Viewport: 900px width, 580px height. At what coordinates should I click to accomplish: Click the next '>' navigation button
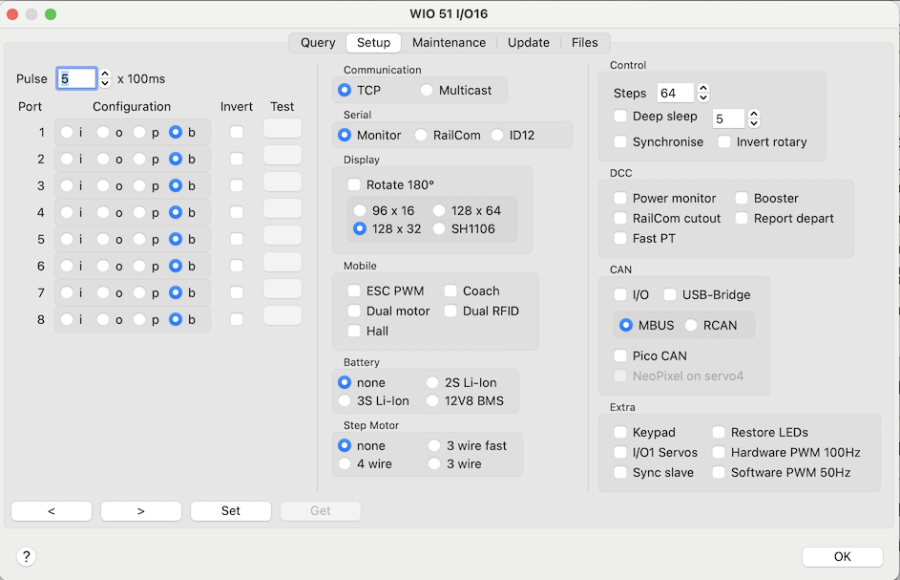(x=141, y=511)
